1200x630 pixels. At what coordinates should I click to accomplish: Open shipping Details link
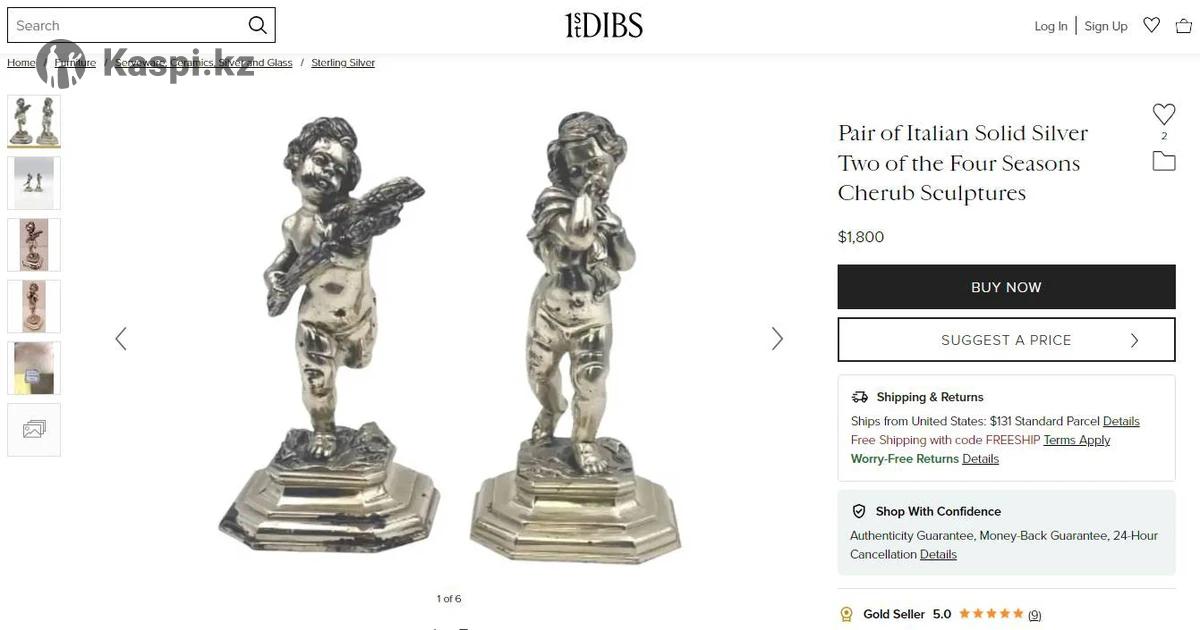pos(1121,421)
